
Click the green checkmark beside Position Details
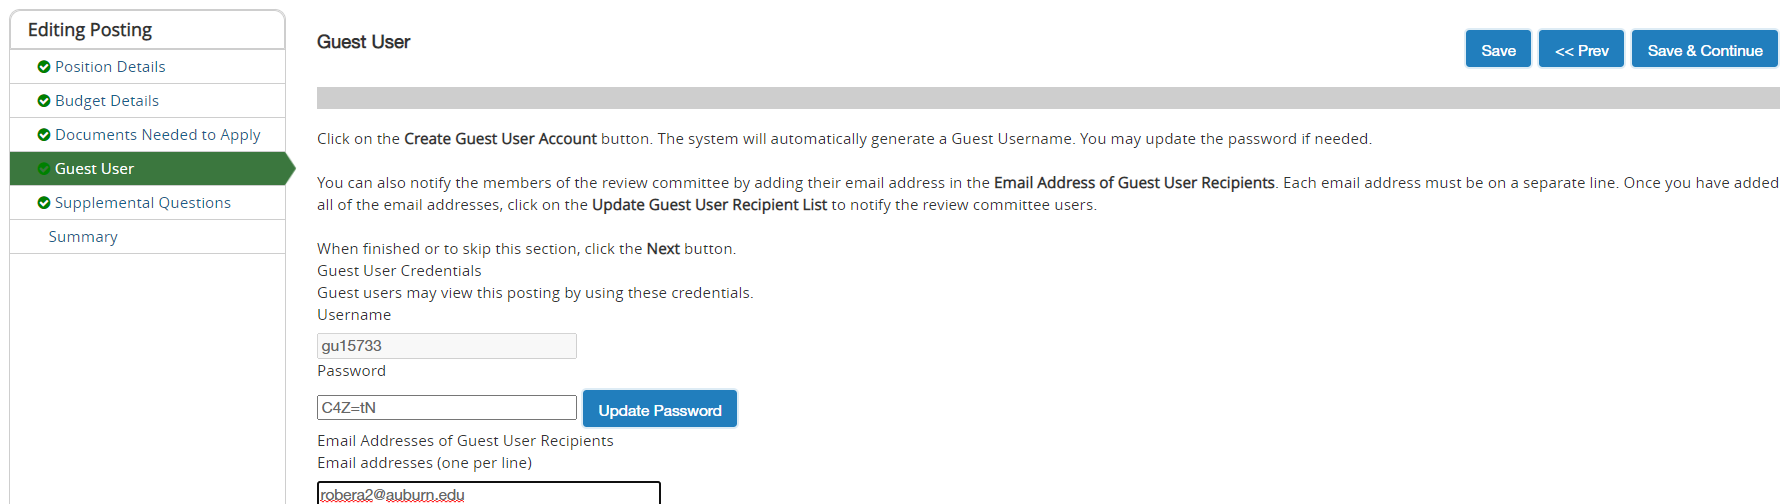pos(44,67)
